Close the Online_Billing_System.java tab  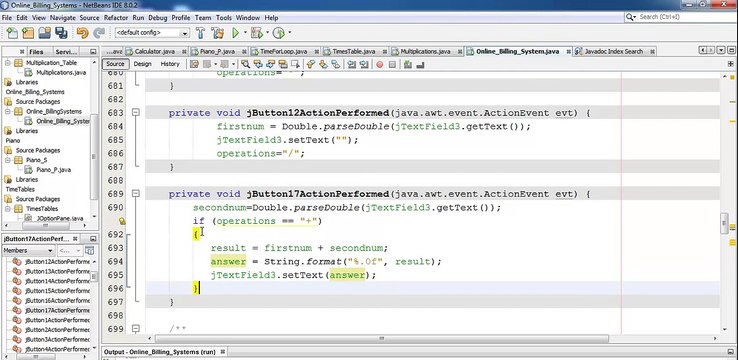569,51
